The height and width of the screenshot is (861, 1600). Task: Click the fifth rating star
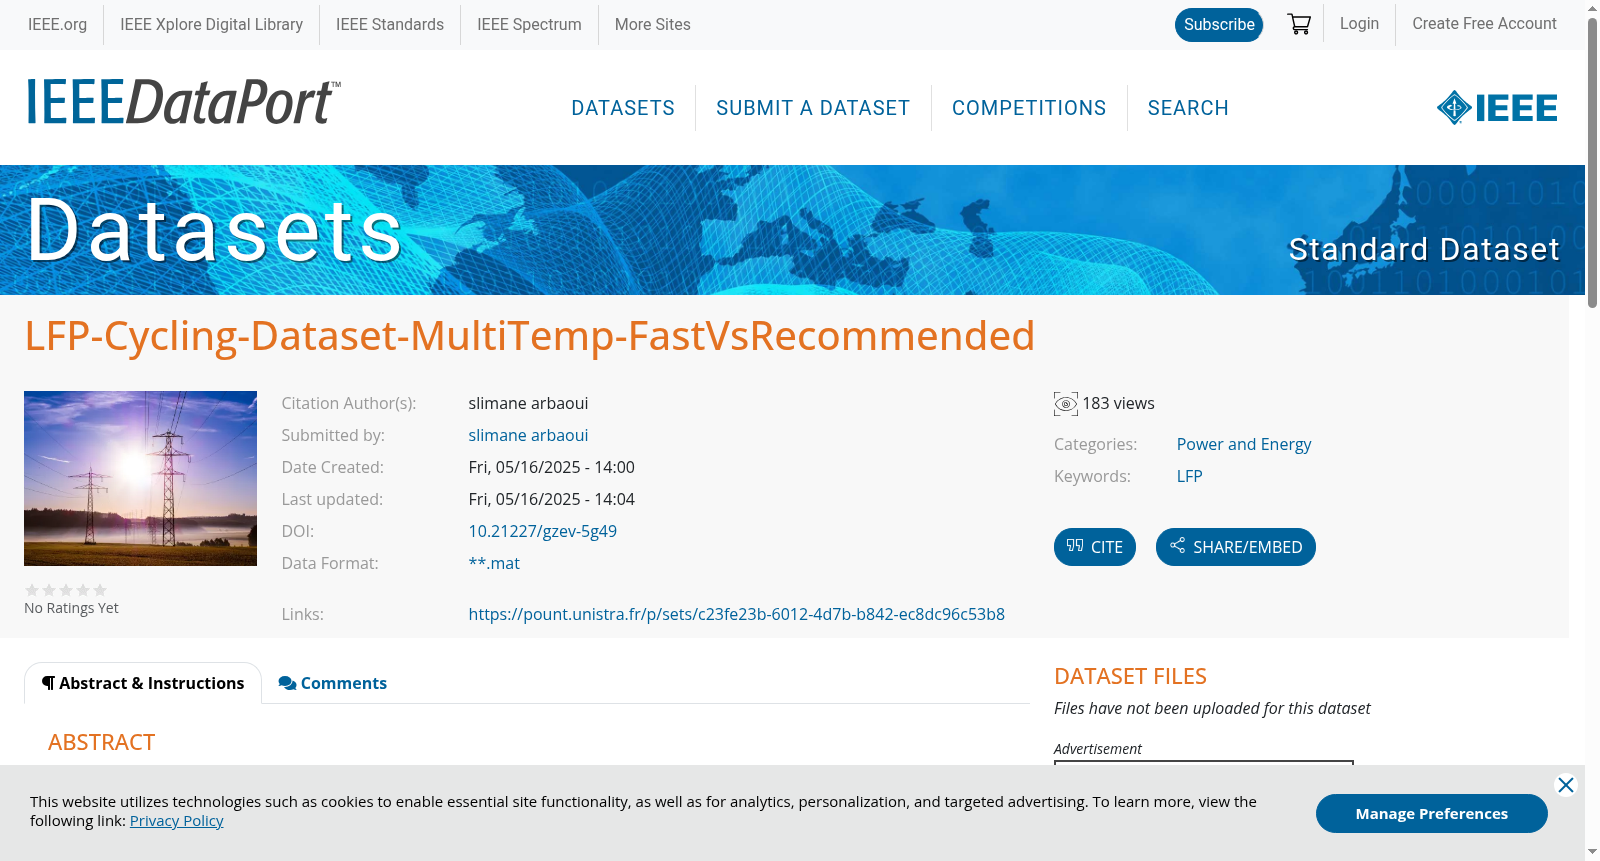[100, 590]
